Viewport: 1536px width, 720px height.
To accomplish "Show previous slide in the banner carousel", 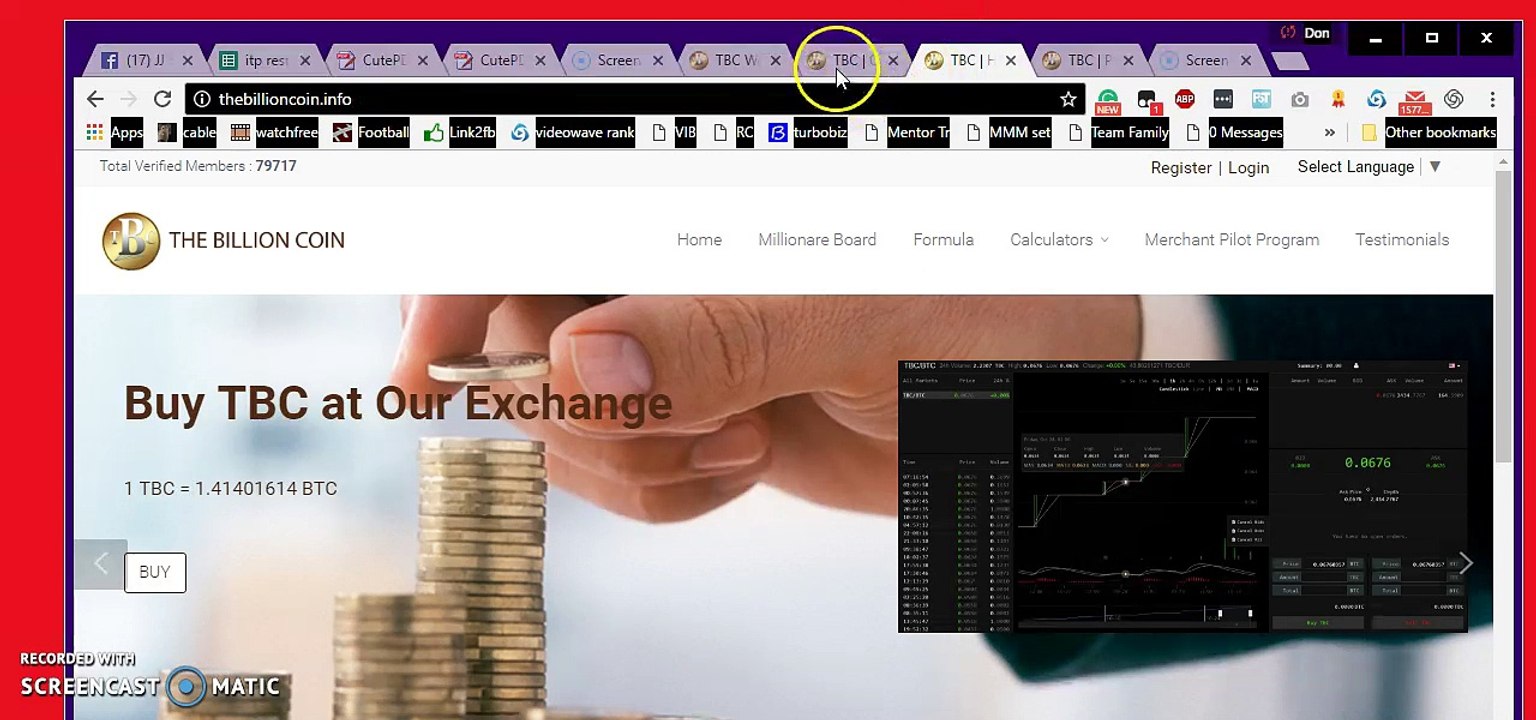I will pos(100,564).
